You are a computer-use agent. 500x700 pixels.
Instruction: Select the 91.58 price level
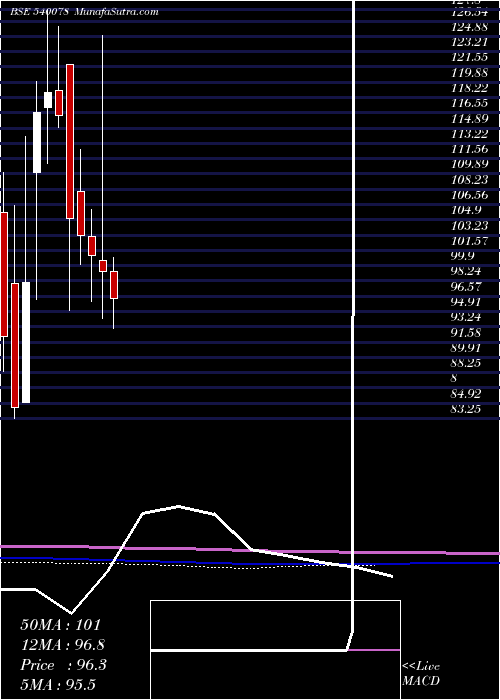tap(466, 332)
